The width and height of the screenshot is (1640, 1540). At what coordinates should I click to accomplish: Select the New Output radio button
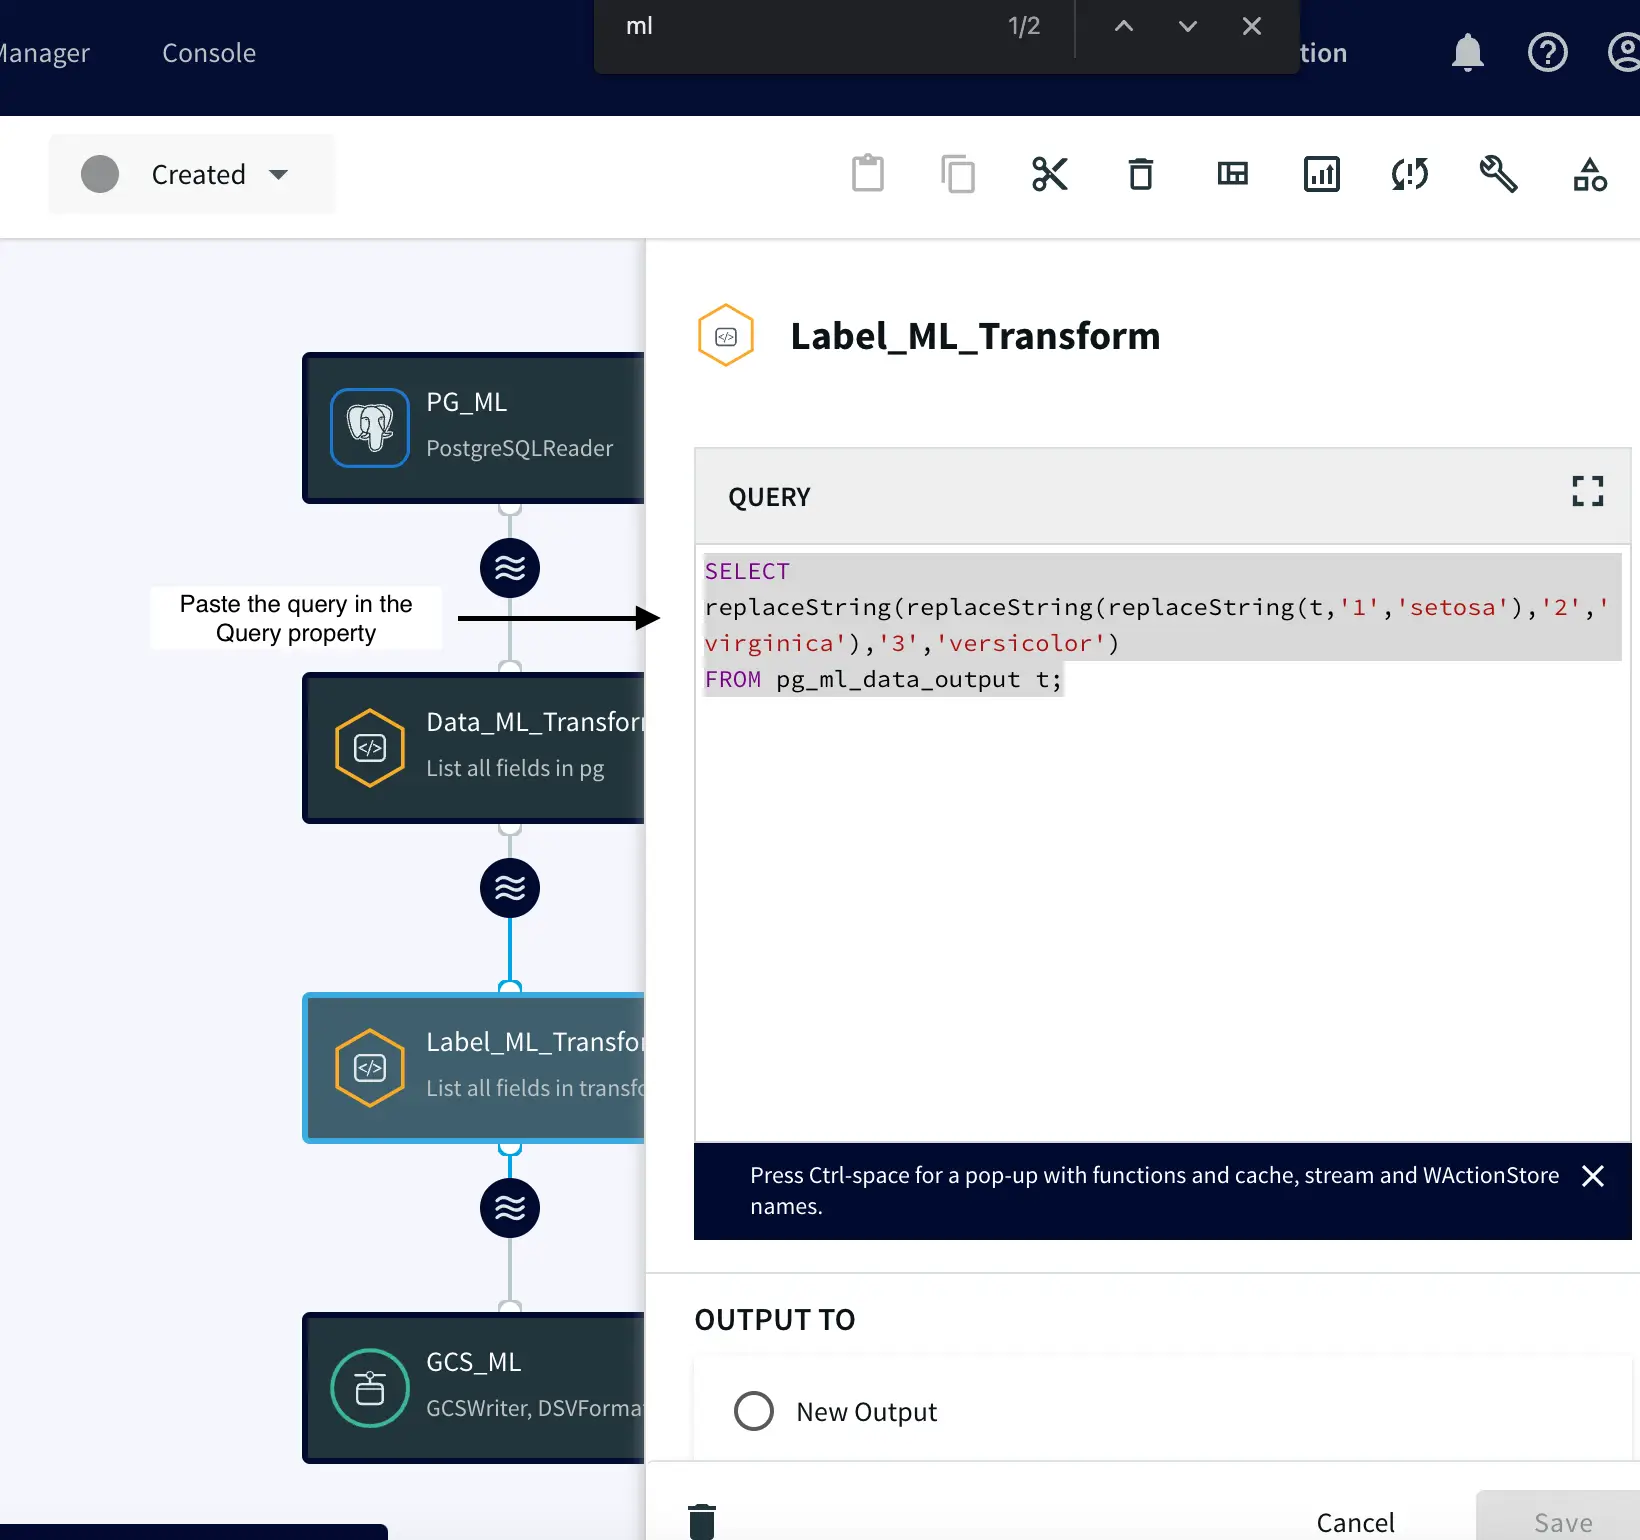[x=754, y=1411]
